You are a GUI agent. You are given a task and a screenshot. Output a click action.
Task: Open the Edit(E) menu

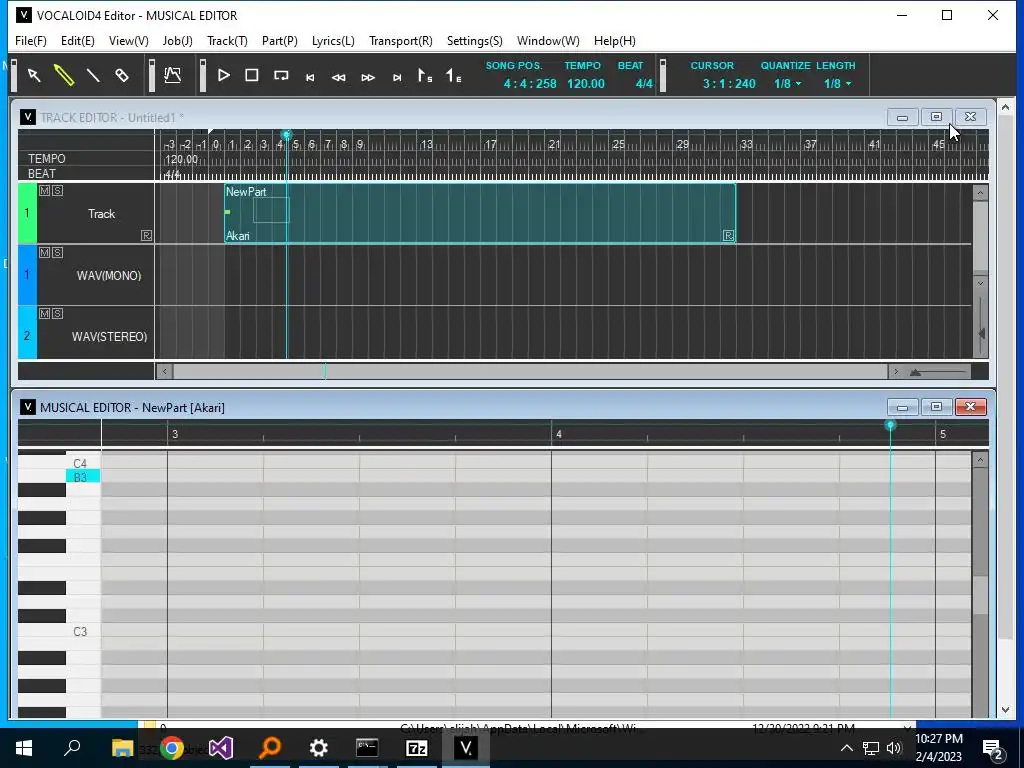pyautogui.click(x=78, y=40)
